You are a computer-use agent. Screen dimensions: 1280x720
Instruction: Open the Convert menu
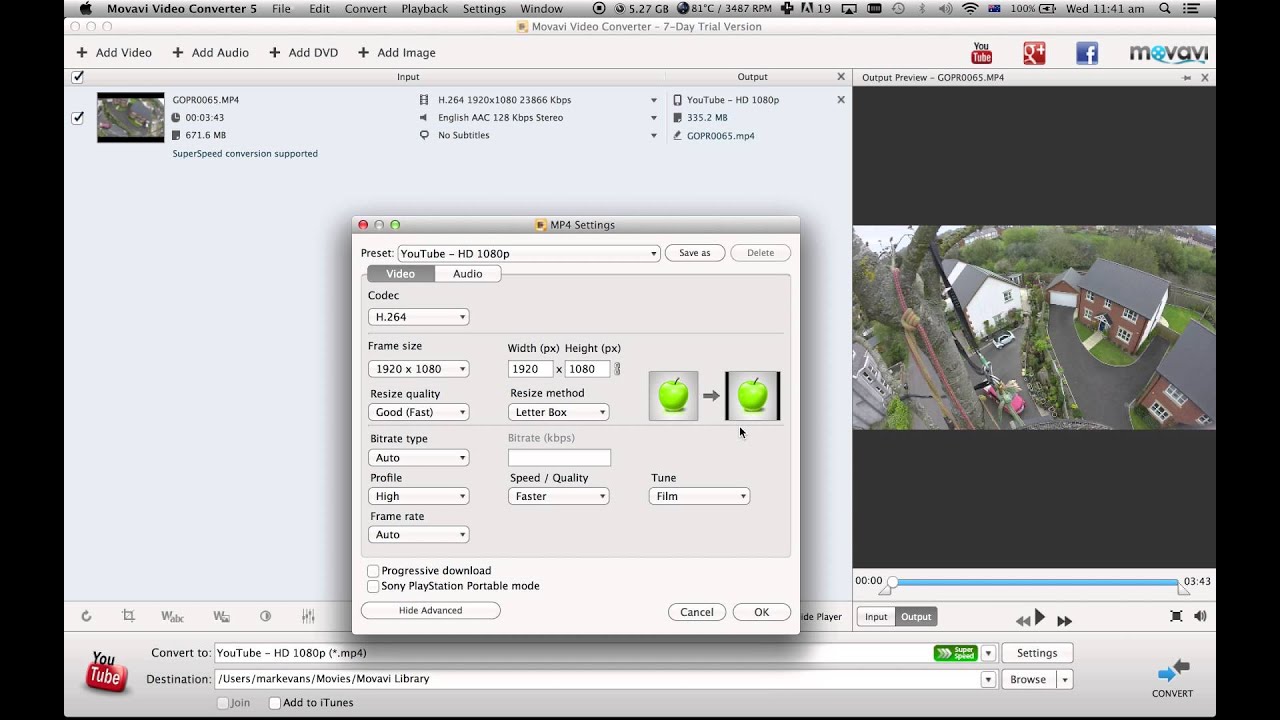pos(365,9)
